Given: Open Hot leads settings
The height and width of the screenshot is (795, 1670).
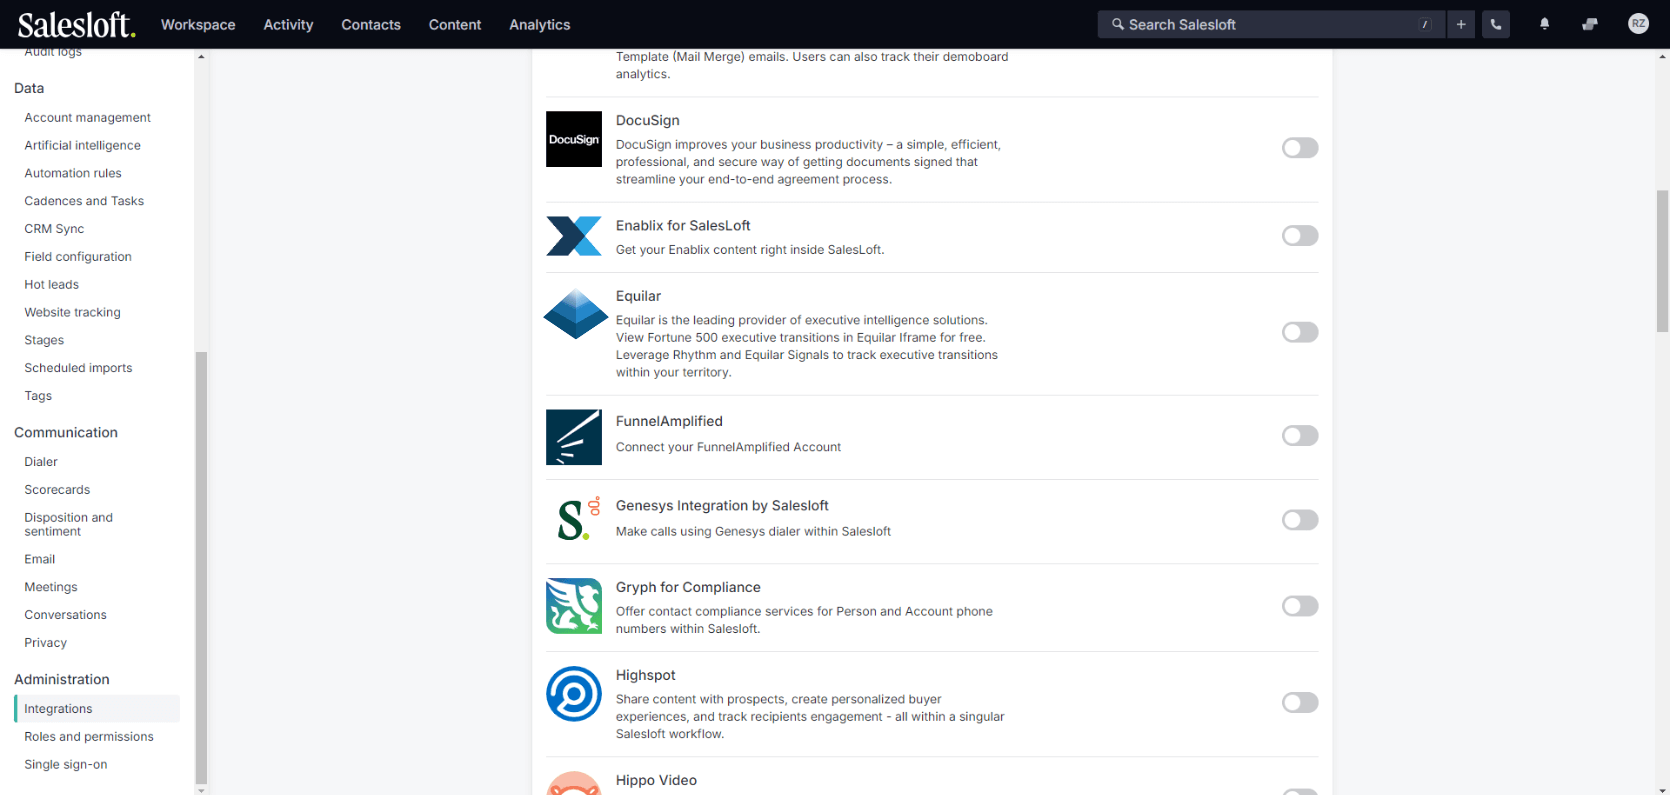Looking at the screenshot, I should click(52, 285).
